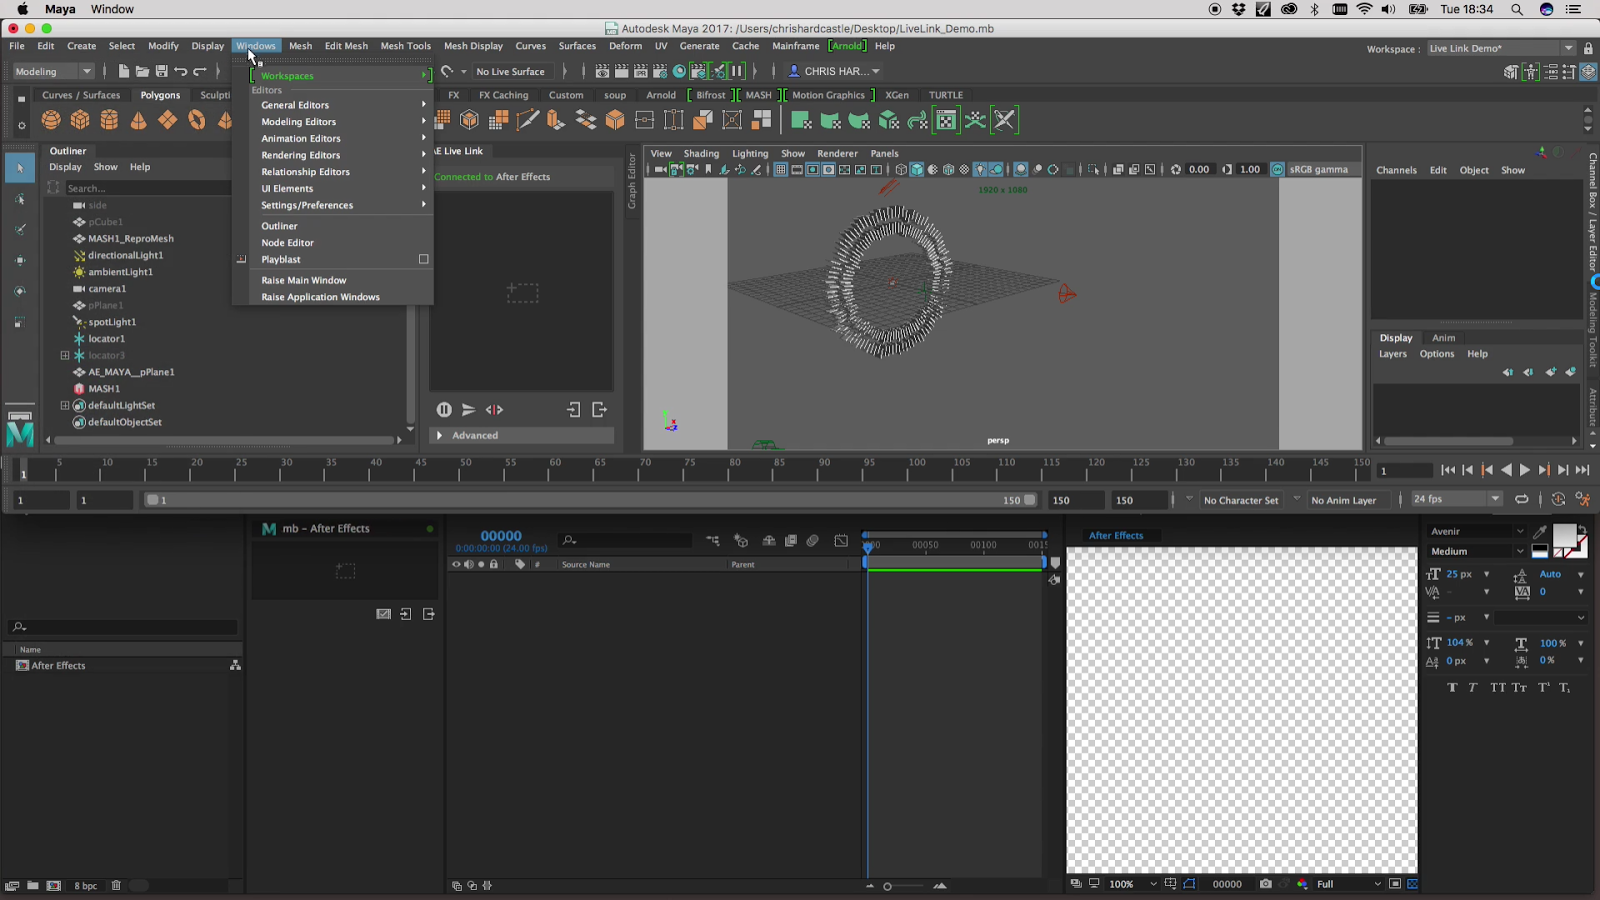Toggle smooth shade all in viewport
The width and height of the screenshot is (1600, 900).
917,169
